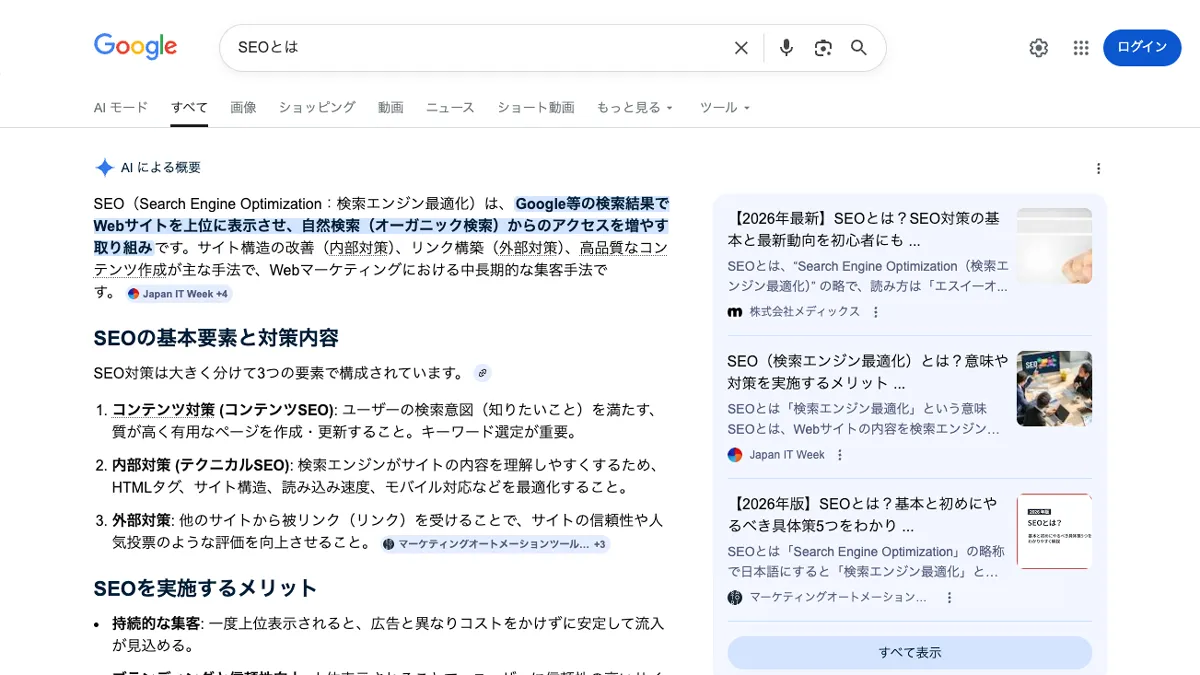Click the すべて表示 button
The height and width of the screenshot is (675, 1200).
(910, 653)
